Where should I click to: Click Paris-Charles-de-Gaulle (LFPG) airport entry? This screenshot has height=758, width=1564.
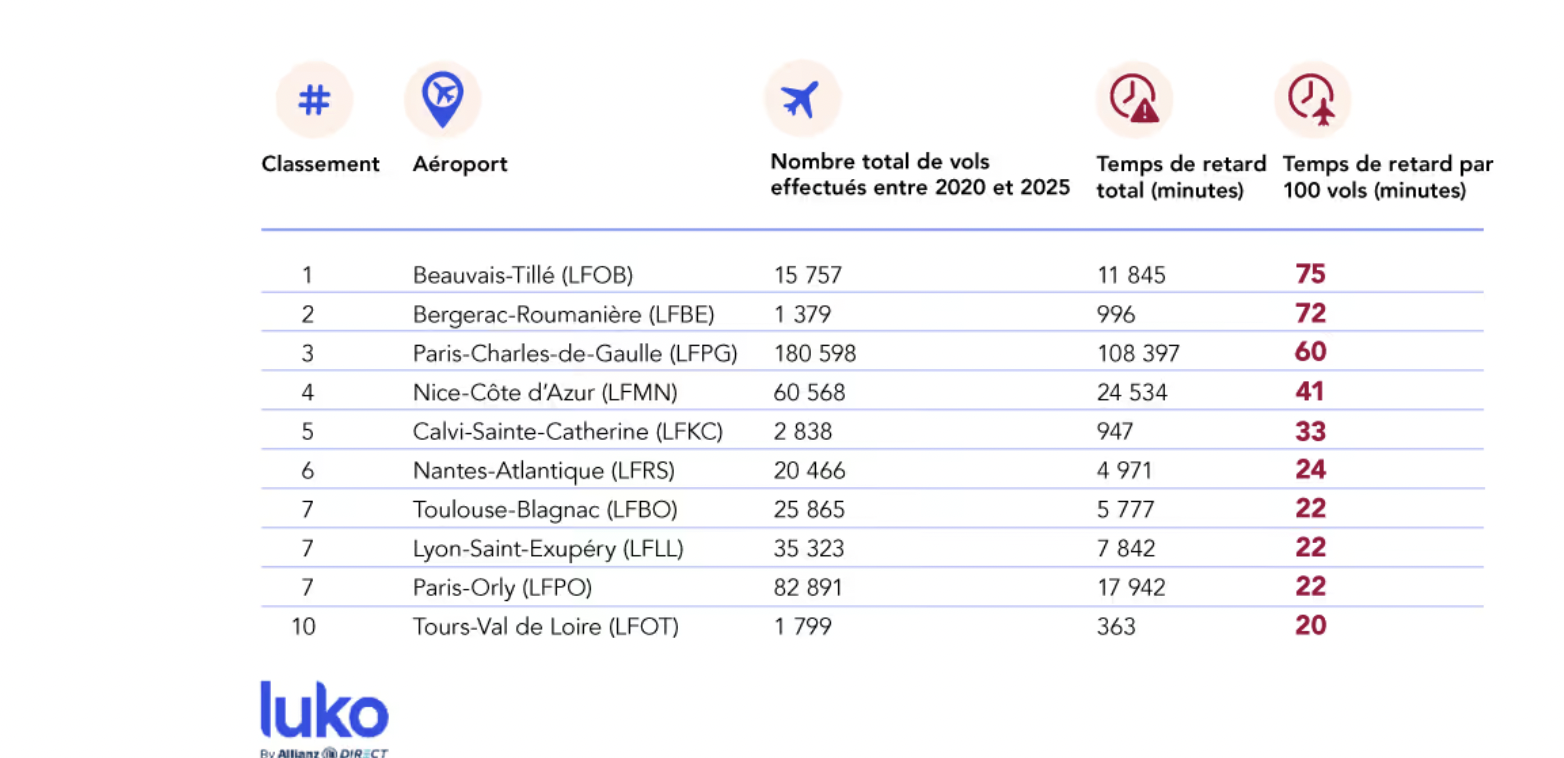(575, 353)
